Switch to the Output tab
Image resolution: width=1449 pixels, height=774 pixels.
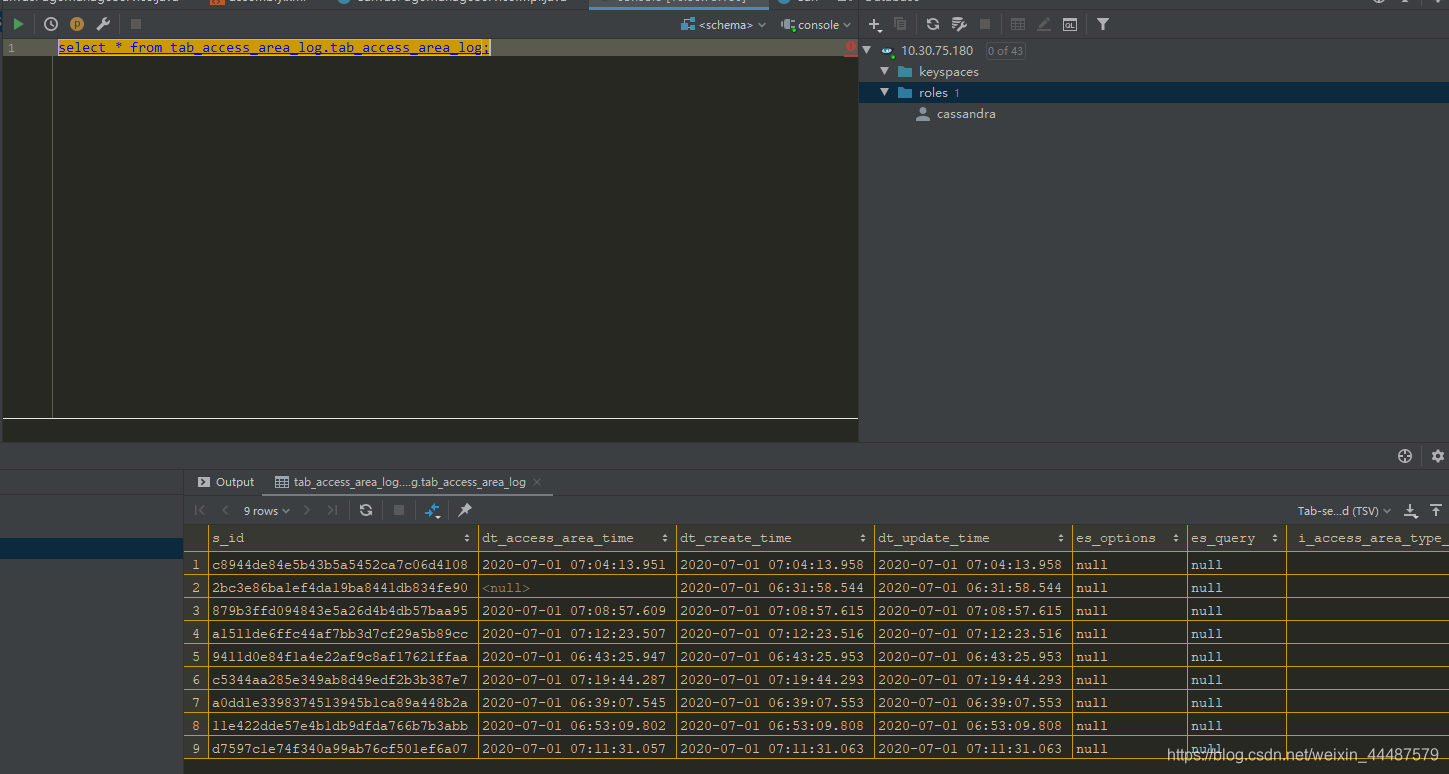226,482
